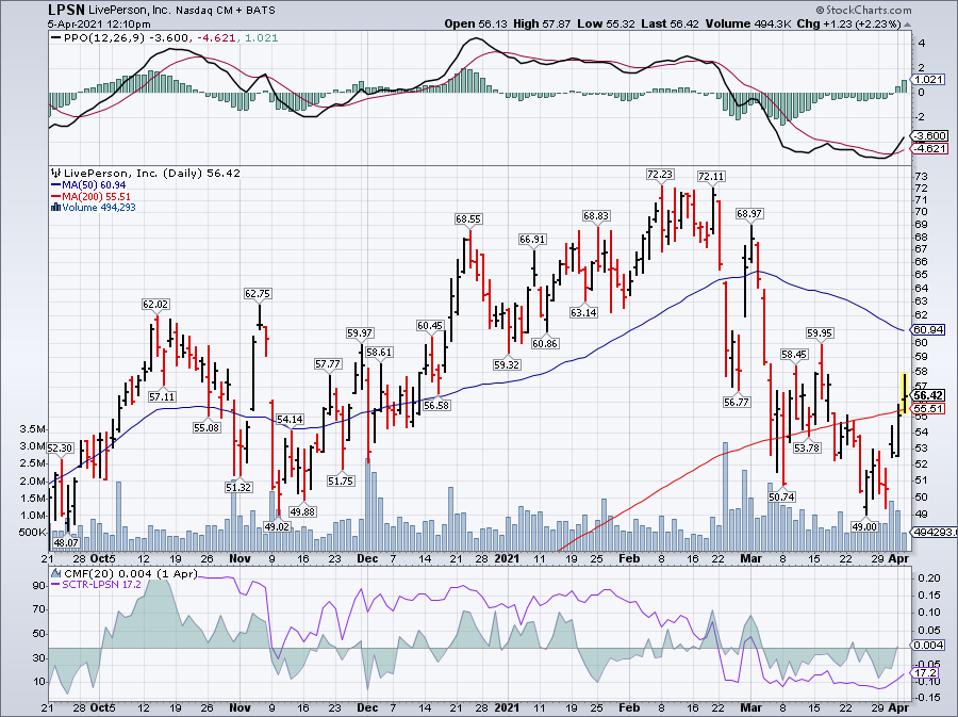
Task: Select the Volume 494.3K header value
Action: (748, 24)
